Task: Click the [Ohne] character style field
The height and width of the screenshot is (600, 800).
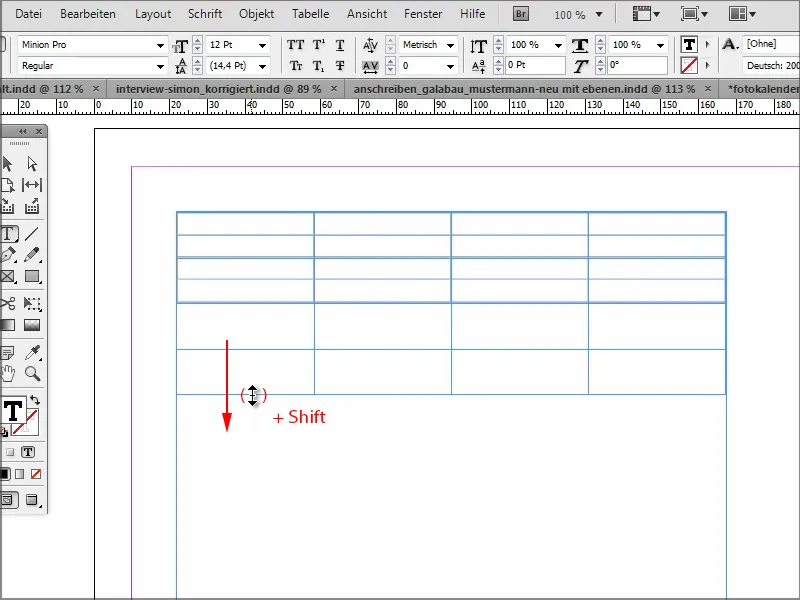Action: (771, 44)
